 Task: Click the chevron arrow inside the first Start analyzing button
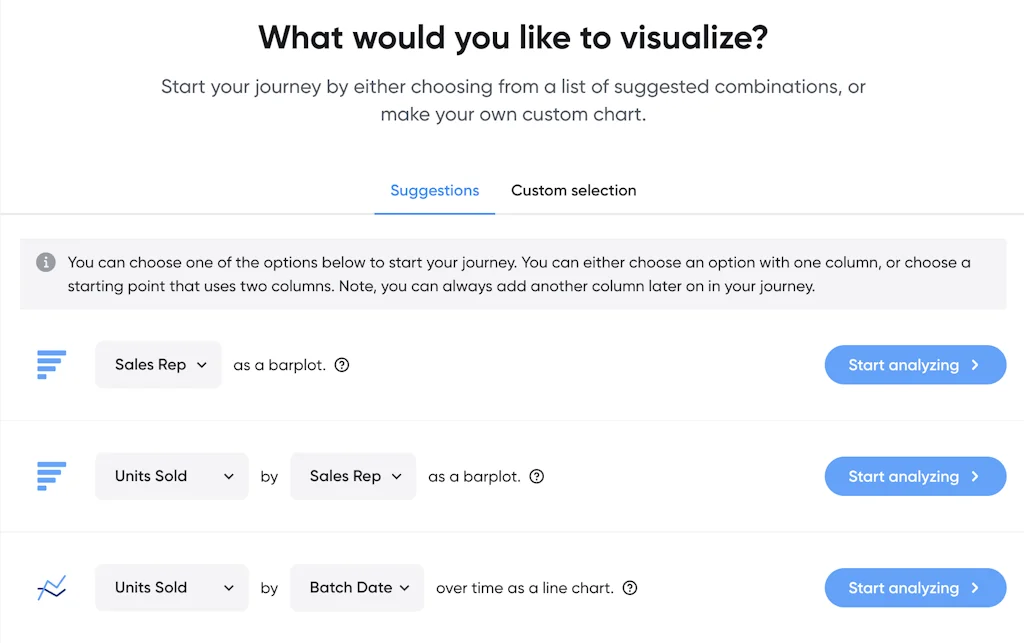coord(974,365)
